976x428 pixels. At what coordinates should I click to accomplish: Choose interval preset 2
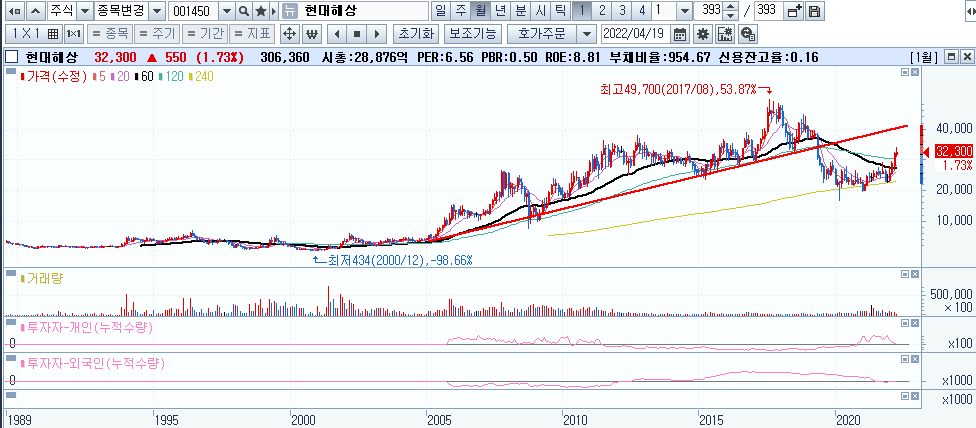[x=602, y=11]
